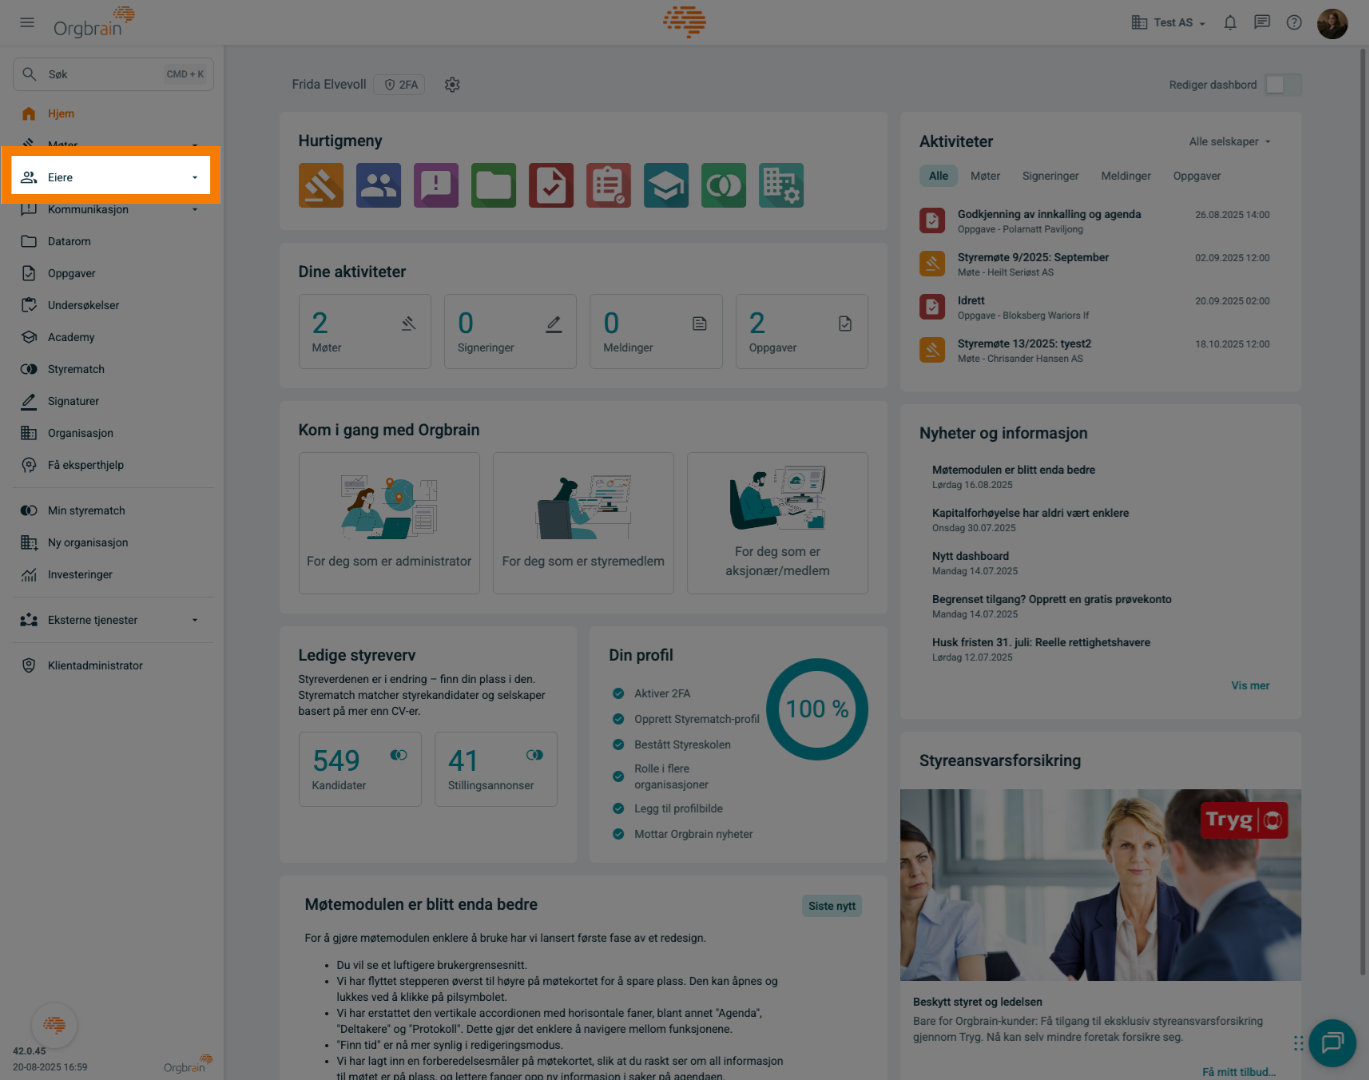Image resolution: width=1369 pixels, height=1080 pixels.
Task: Click the Vis mer link under news
Action: pyautogui.click(x=1250, y=686)
